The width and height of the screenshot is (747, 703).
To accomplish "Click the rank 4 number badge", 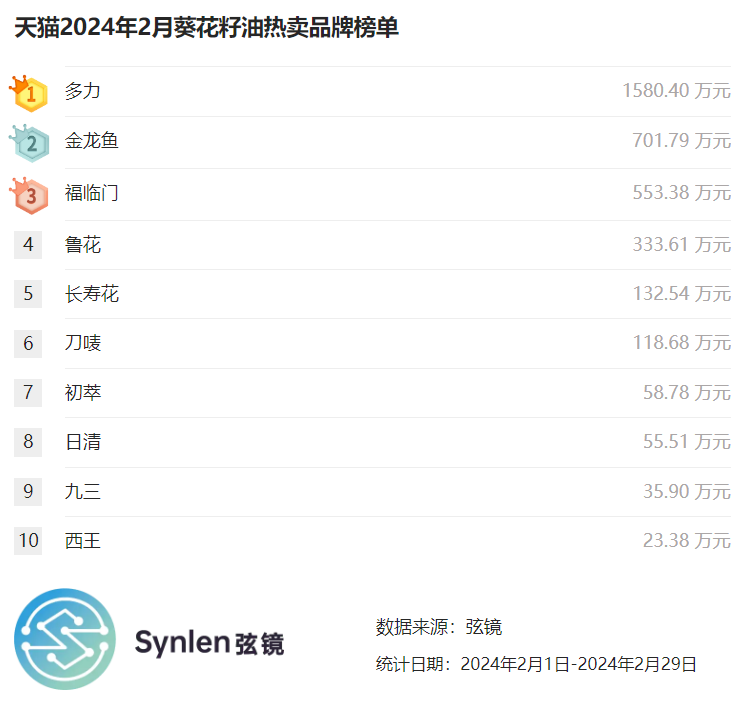I will tap(28, 245).
